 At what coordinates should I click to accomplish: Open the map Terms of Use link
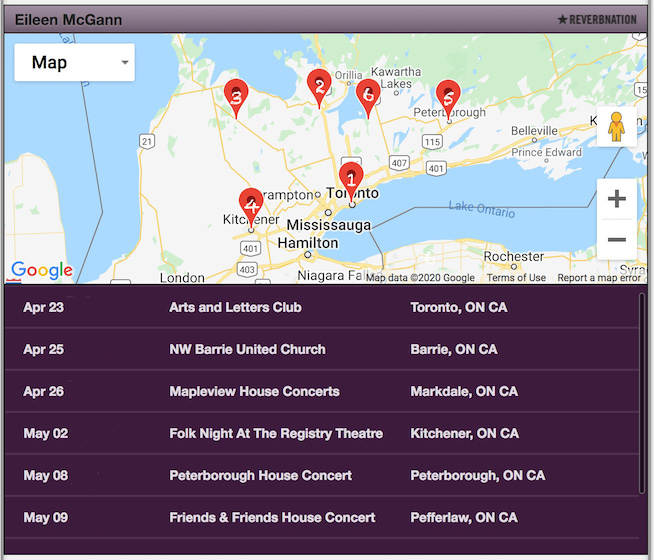(516, 278)
